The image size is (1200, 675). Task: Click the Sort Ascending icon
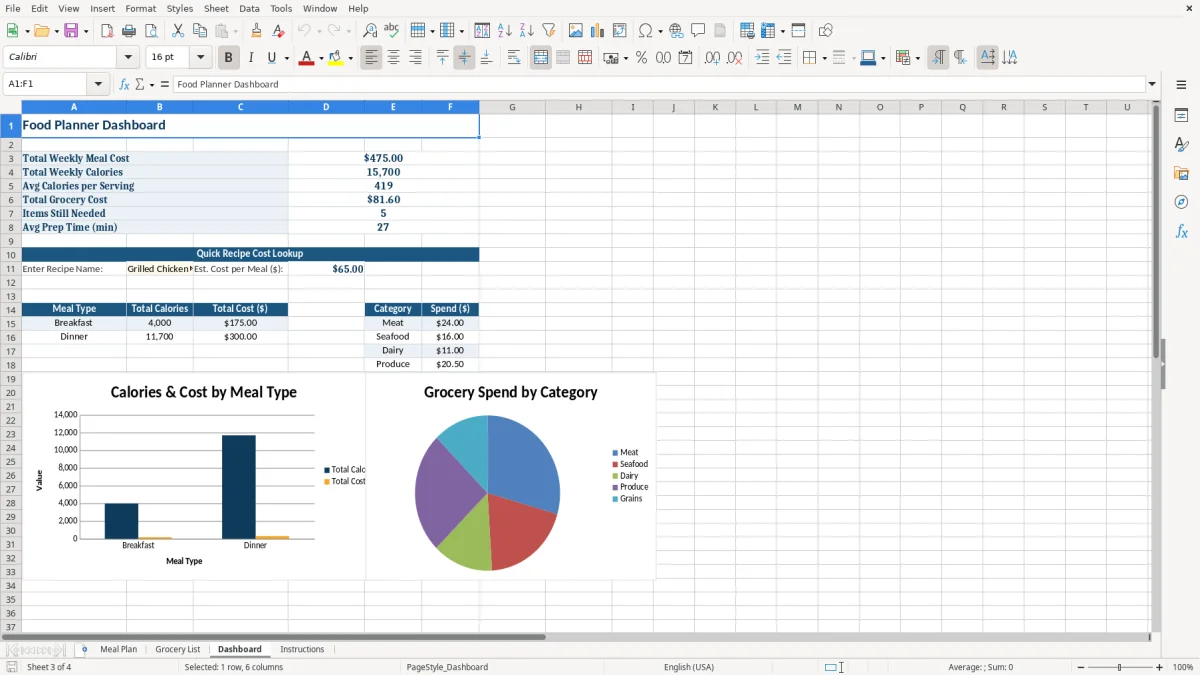pyautogui.click(x=504, y=31)
